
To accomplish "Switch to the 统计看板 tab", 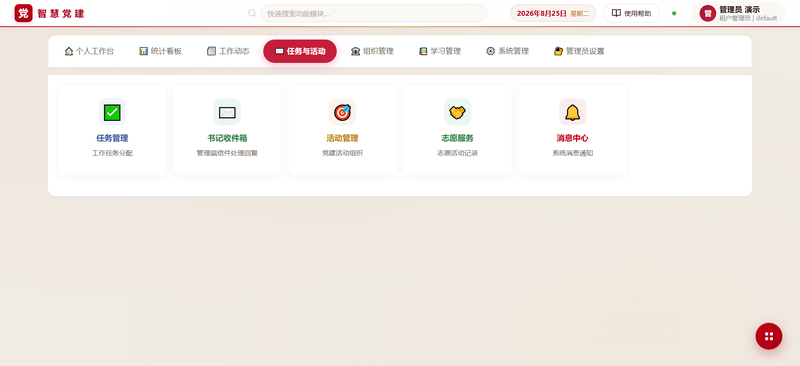I will click(160, 51).
